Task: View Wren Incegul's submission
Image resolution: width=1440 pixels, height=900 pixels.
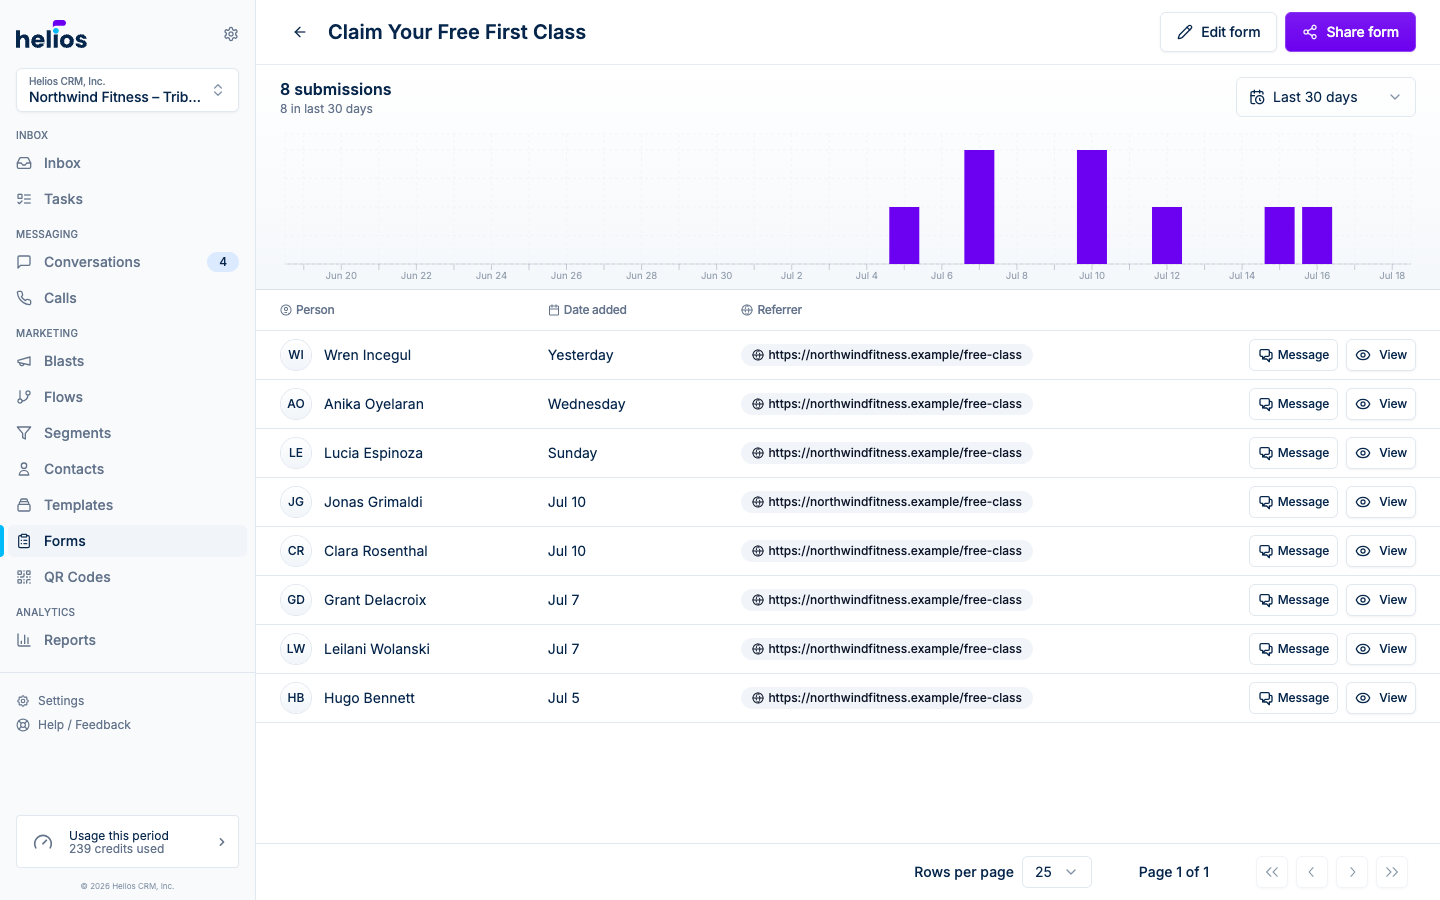Action: pos(1381,355)
